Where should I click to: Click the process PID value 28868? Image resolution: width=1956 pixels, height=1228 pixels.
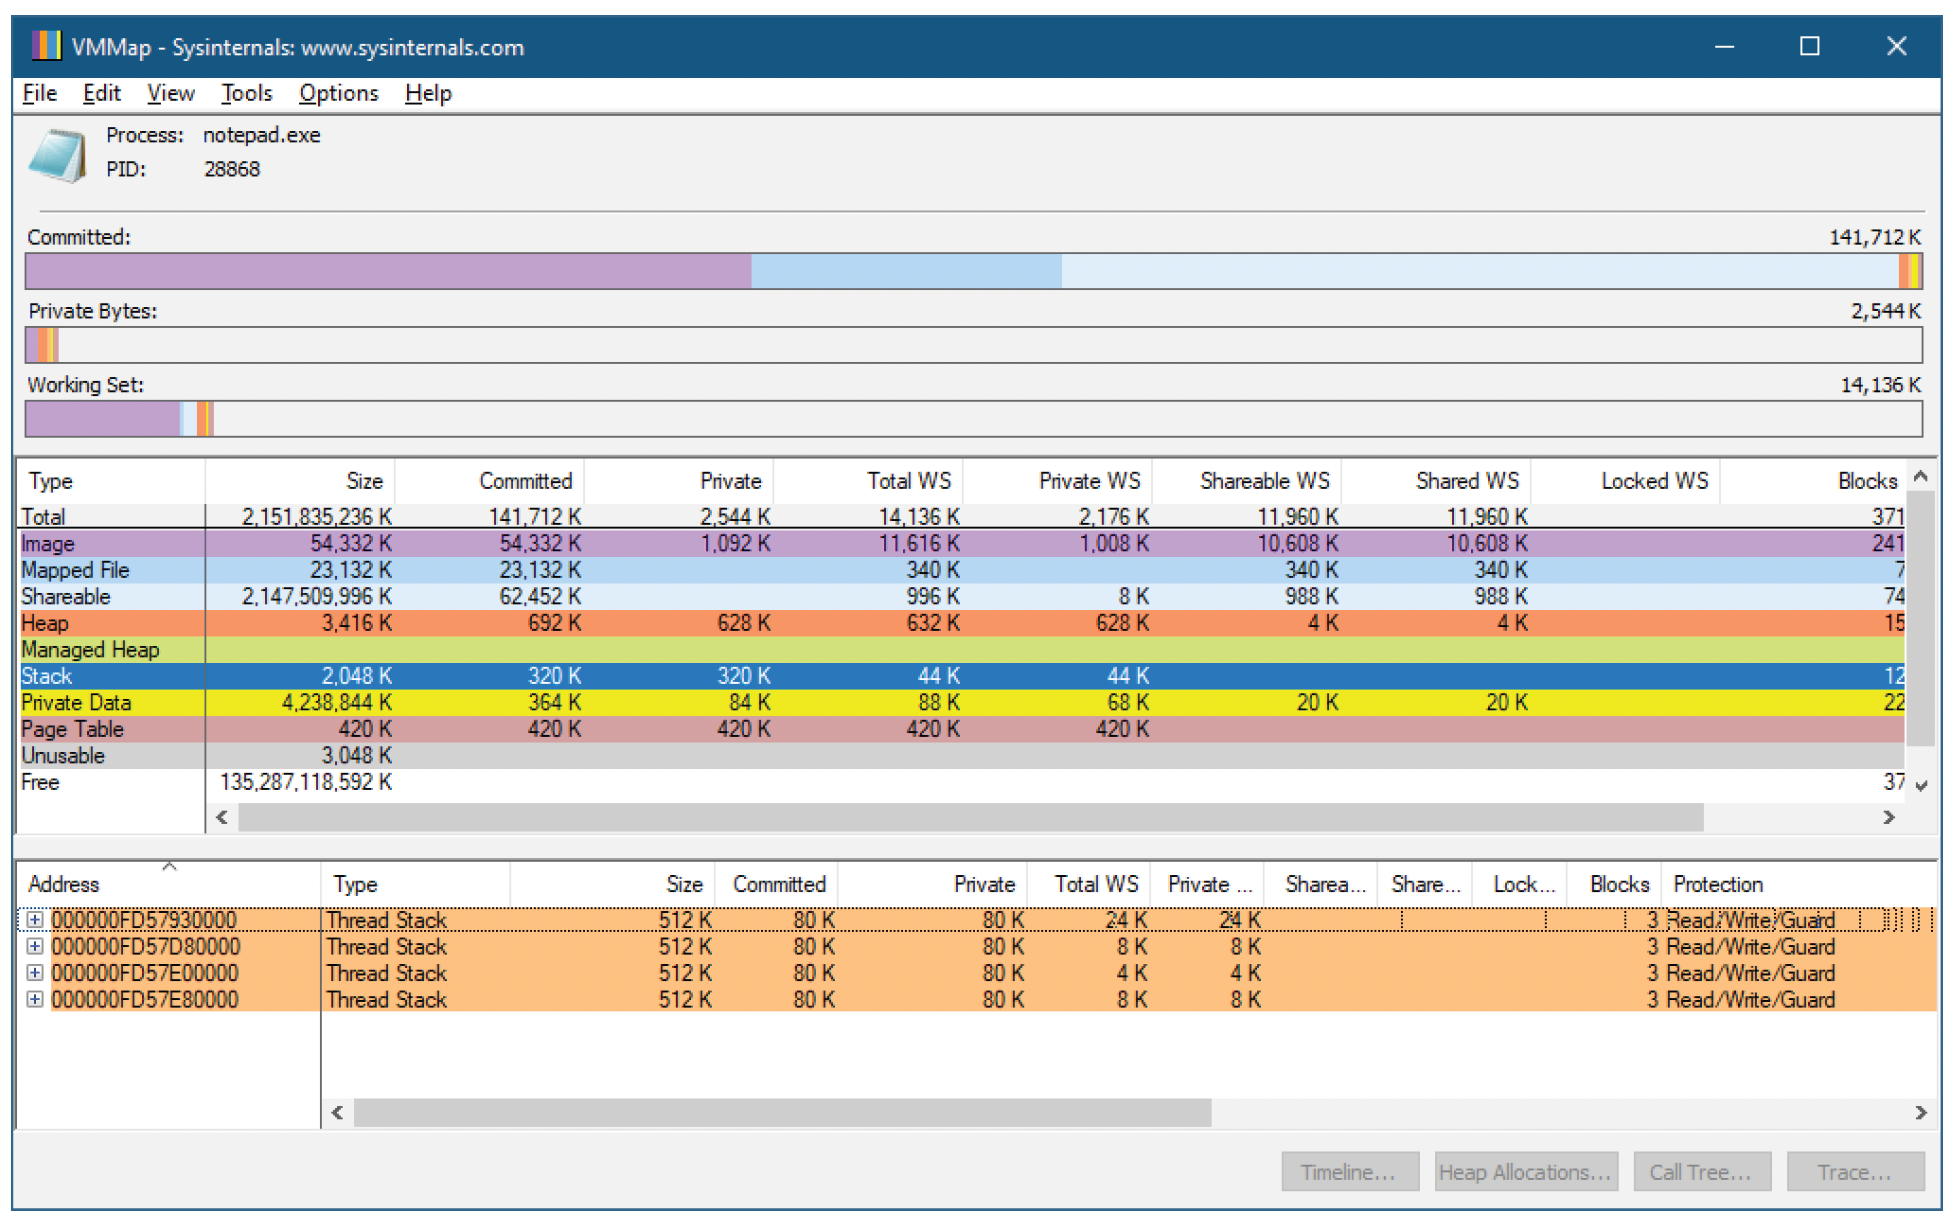point(232,169)
